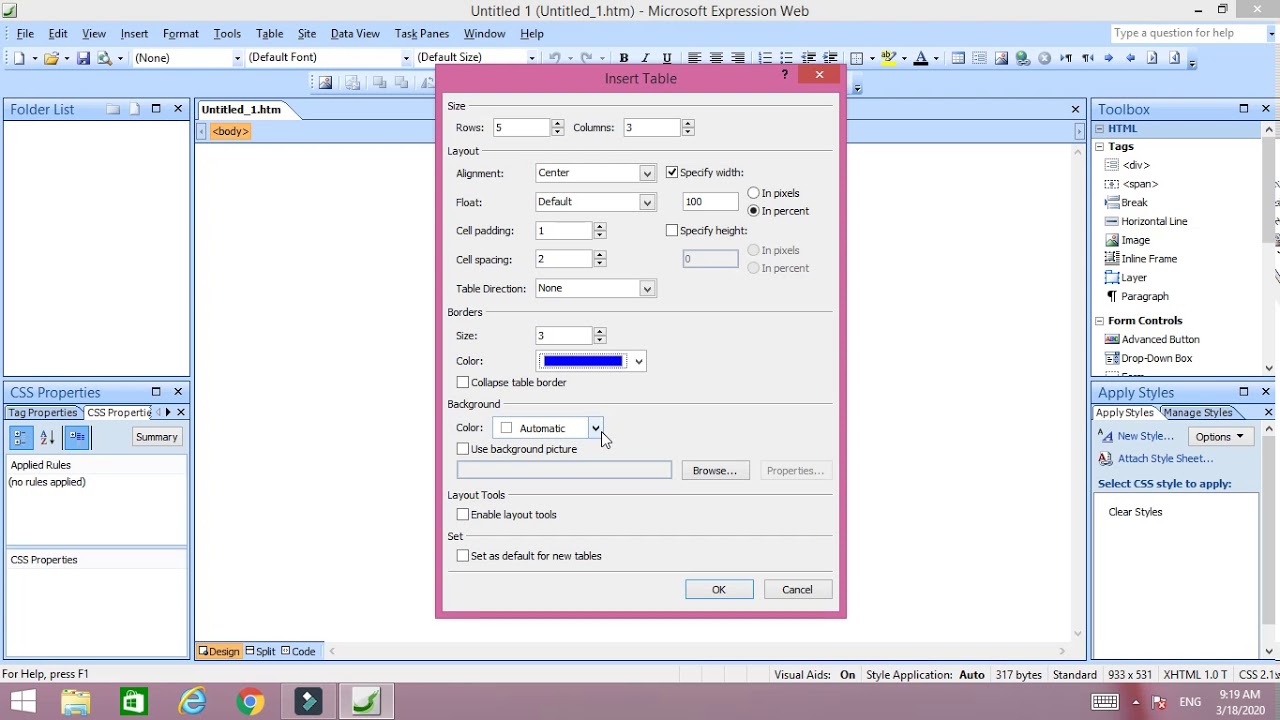
Task: Click the Open folder toolbar icon
Action: pyautogui.click(x=51, y=58)
